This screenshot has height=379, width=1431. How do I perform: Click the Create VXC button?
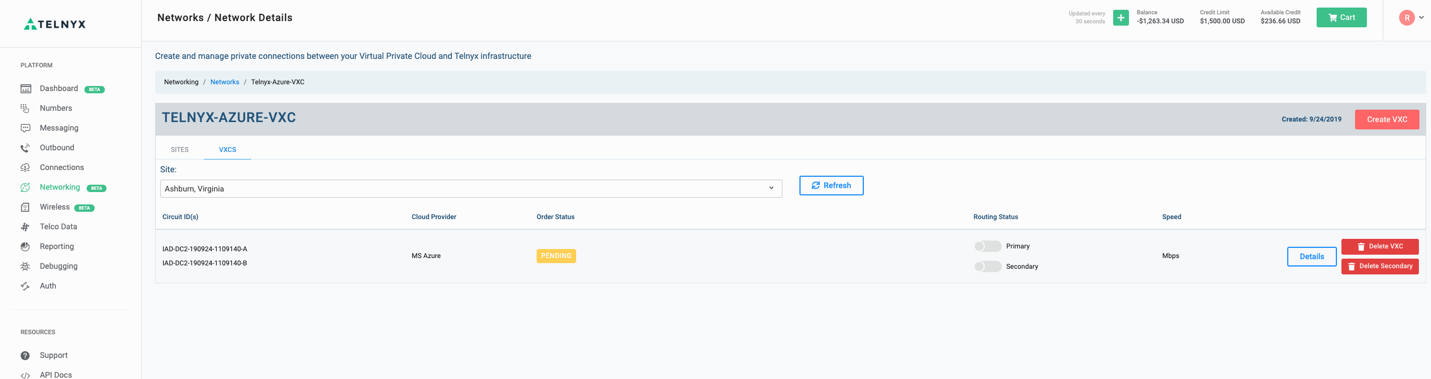coord(1387,119)
